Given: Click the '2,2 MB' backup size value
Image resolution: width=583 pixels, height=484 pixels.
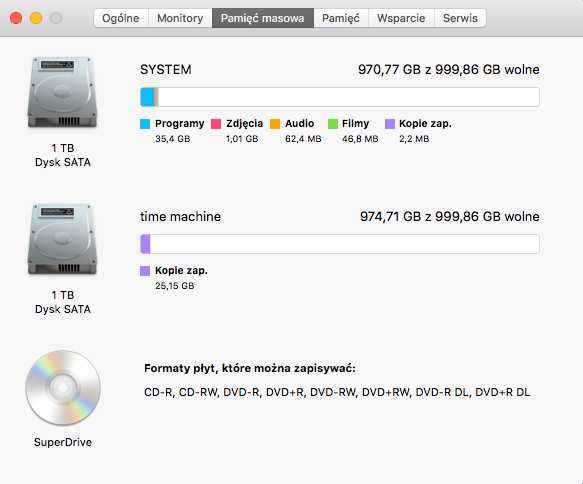Looking at the screenshot, I should (x=414, y=139).
